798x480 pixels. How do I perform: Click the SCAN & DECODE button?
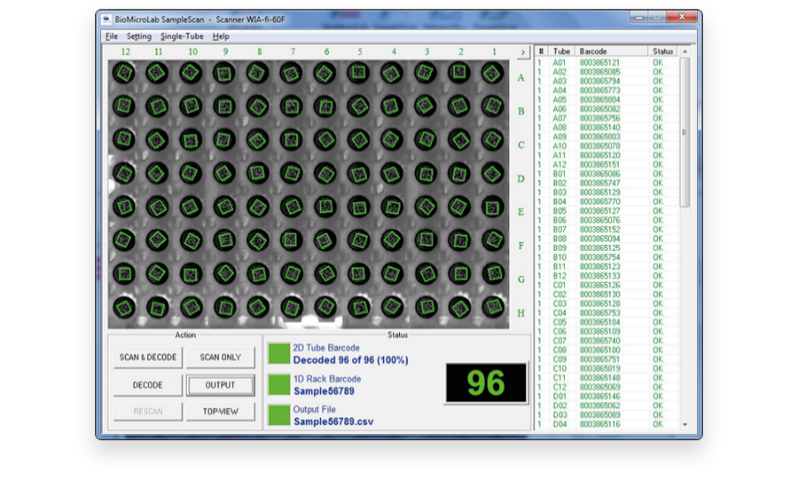(148, 357)
